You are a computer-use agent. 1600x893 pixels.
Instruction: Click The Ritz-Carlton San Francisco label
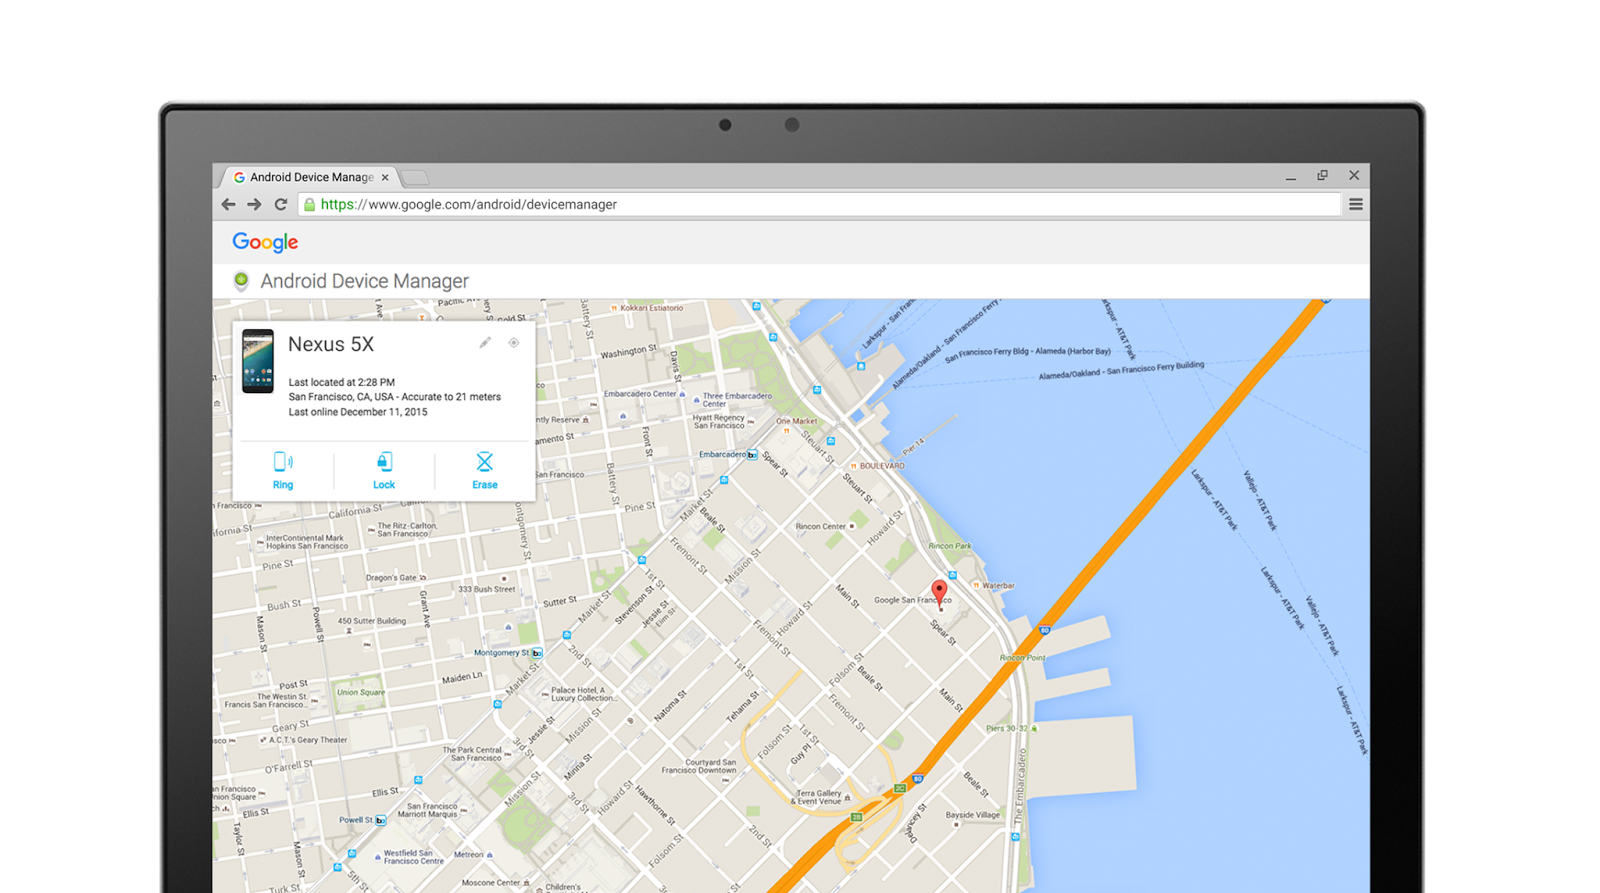click(407, 529)
